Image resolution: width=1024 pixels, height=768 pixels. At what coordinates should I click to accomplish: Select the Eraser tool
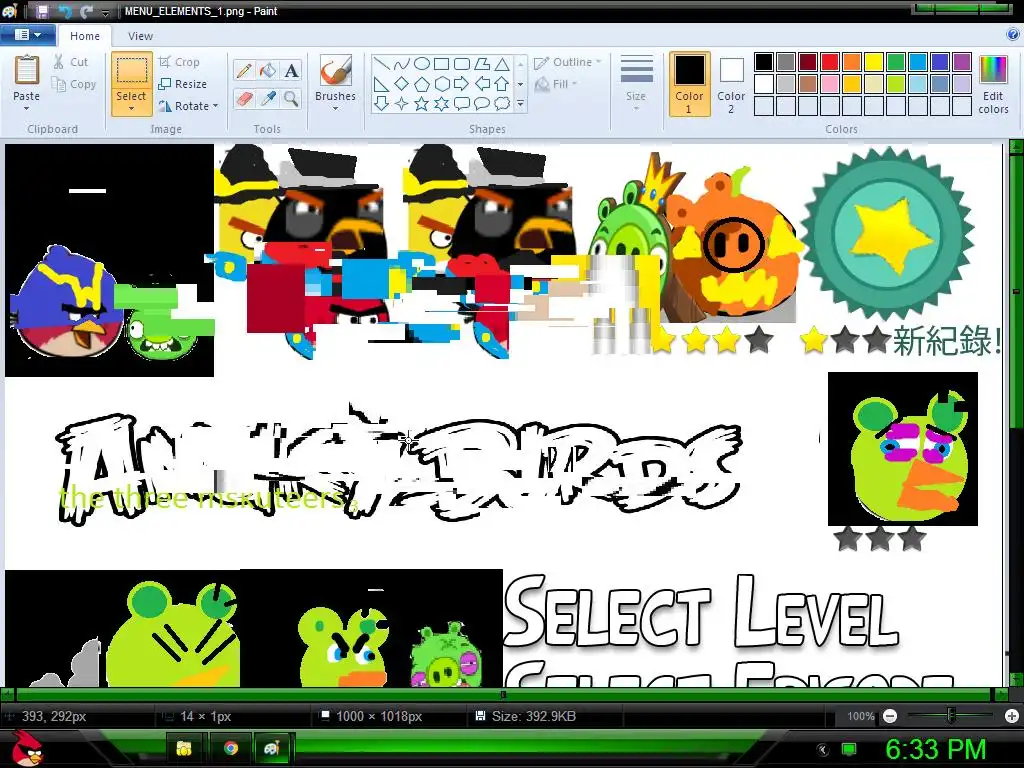click(x=244, y=99)
